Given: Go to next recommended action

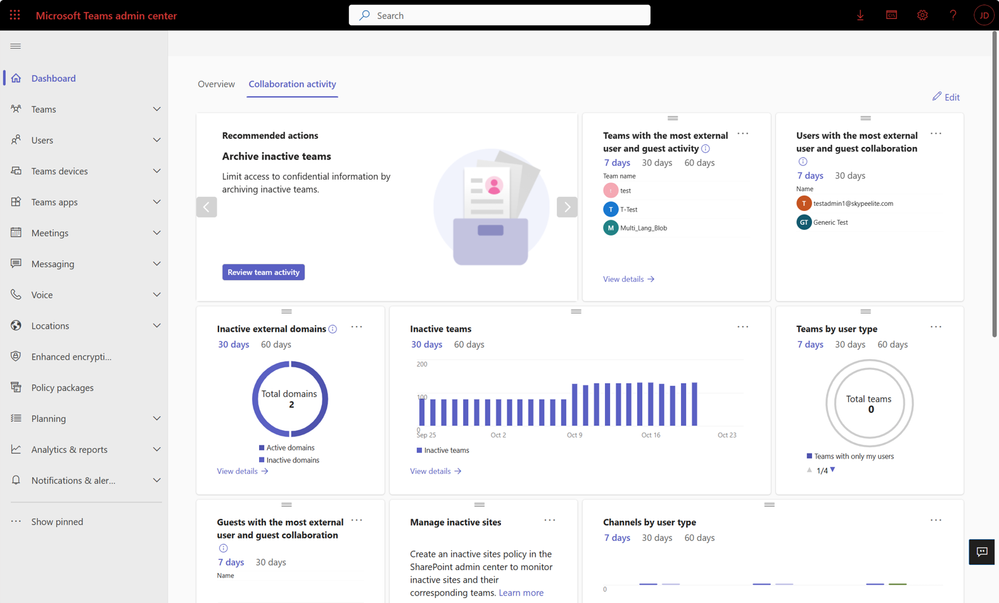Looking at the screenshot, I should pos(567,207).
